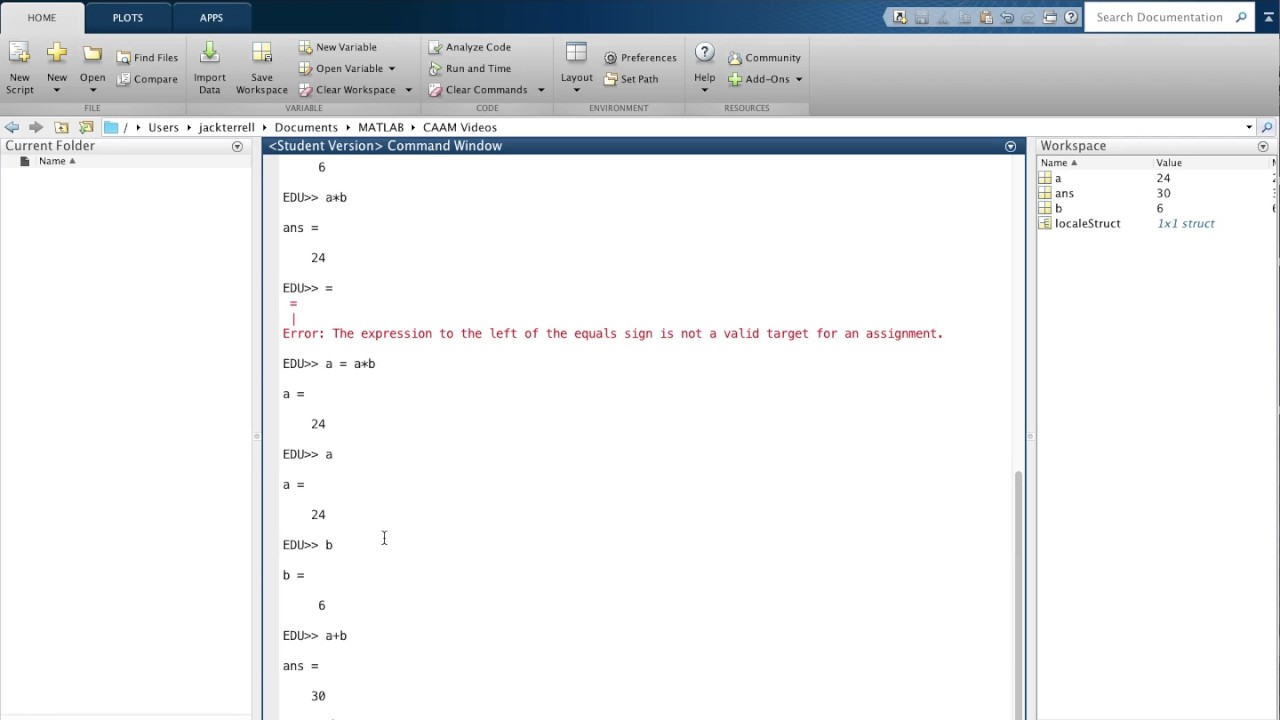
Task: Click the 'a = a*b' command line
Action: 329,364
